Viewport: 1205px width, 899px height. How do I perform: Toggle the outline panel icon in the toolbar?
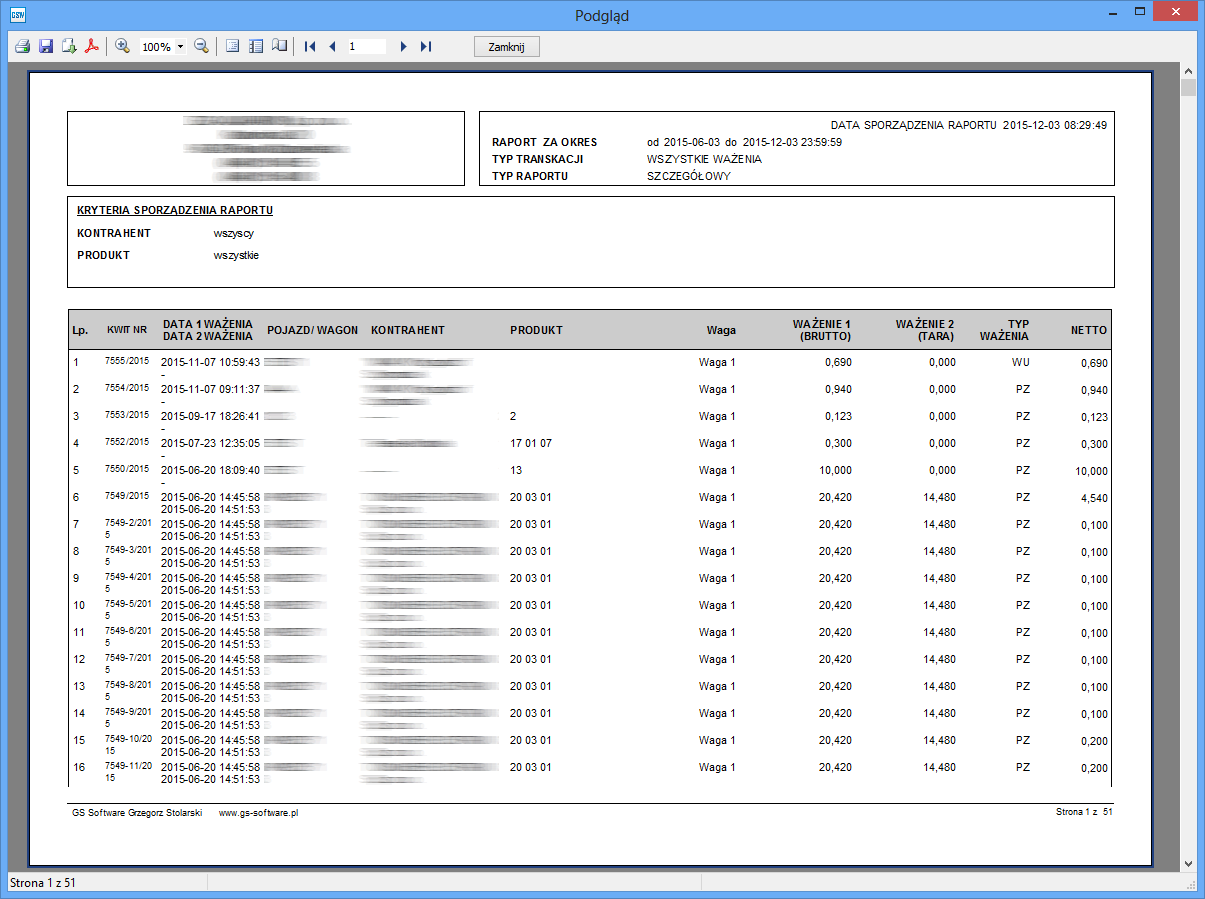click(x=256, y=46)
